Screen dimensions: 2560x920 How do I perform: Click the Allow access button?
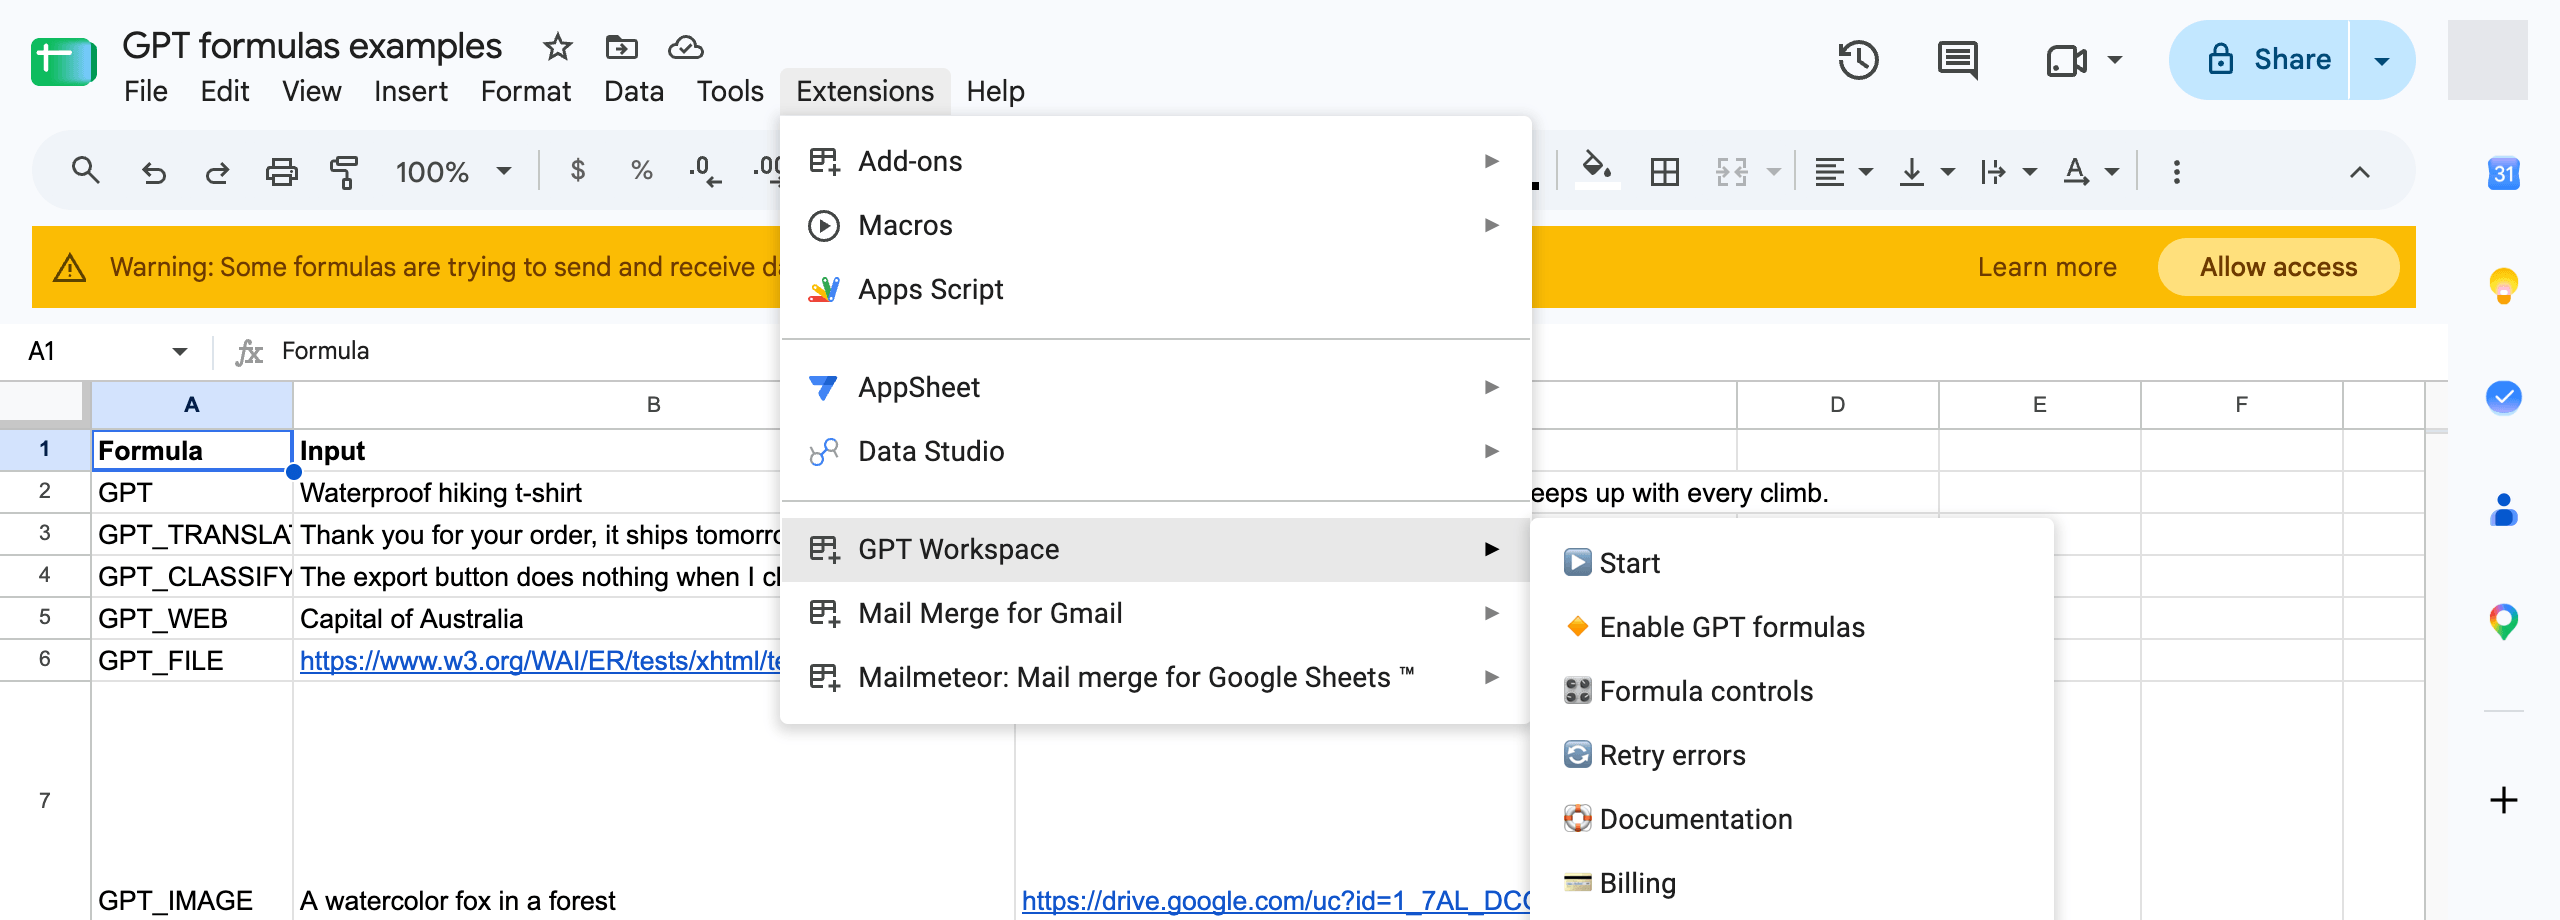[x=2278, y=267]
